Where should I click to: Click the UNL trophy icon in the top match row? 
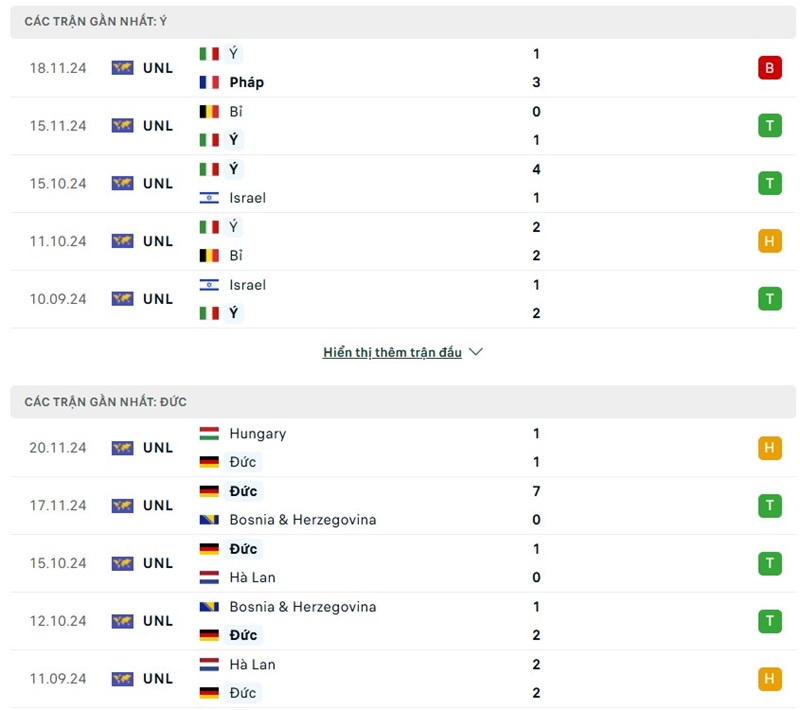[122, 67]
